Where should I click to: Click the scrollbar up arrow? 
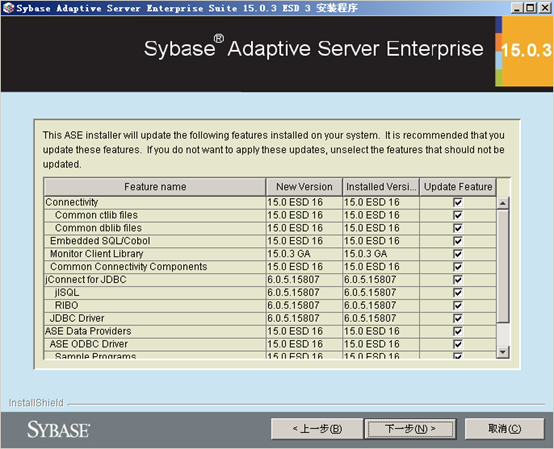(502, 203)
